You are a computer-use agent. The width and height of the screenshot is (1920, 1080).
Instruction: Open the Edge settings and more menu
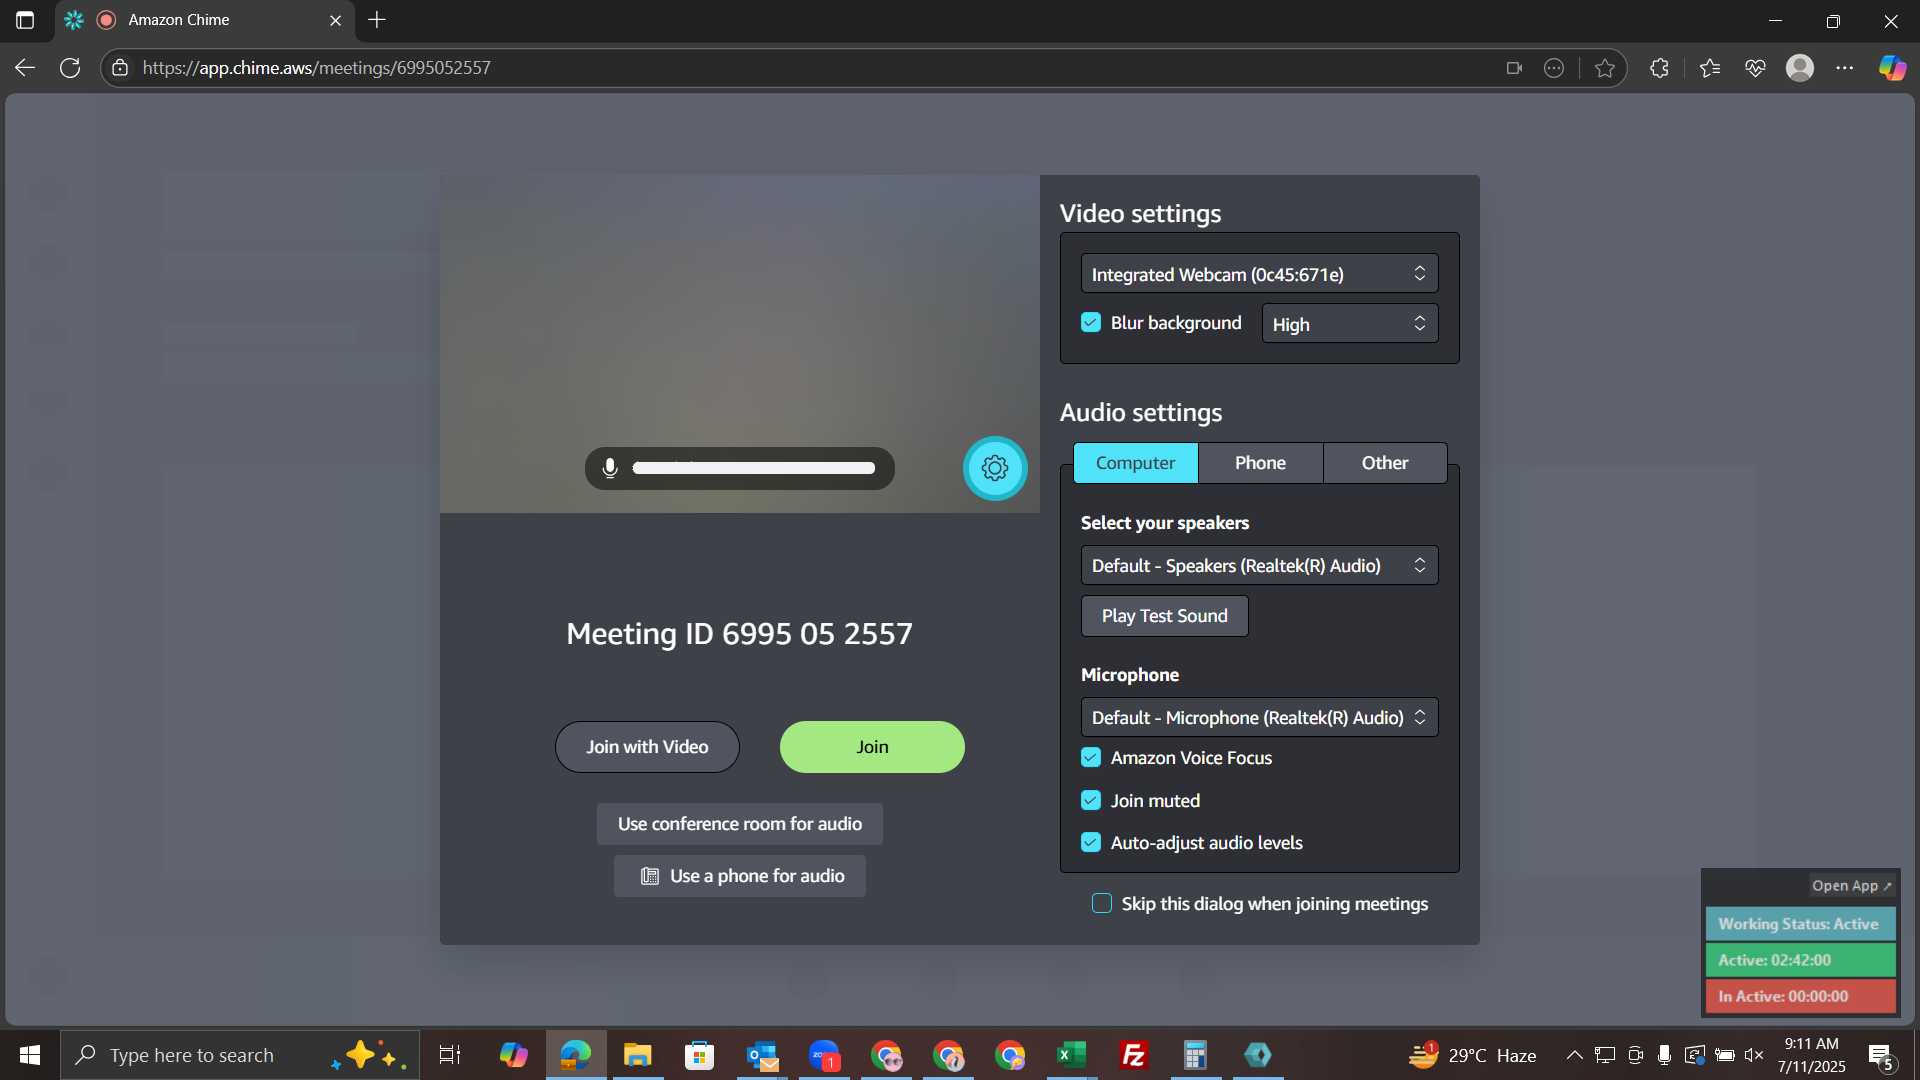coord(1845,68)
